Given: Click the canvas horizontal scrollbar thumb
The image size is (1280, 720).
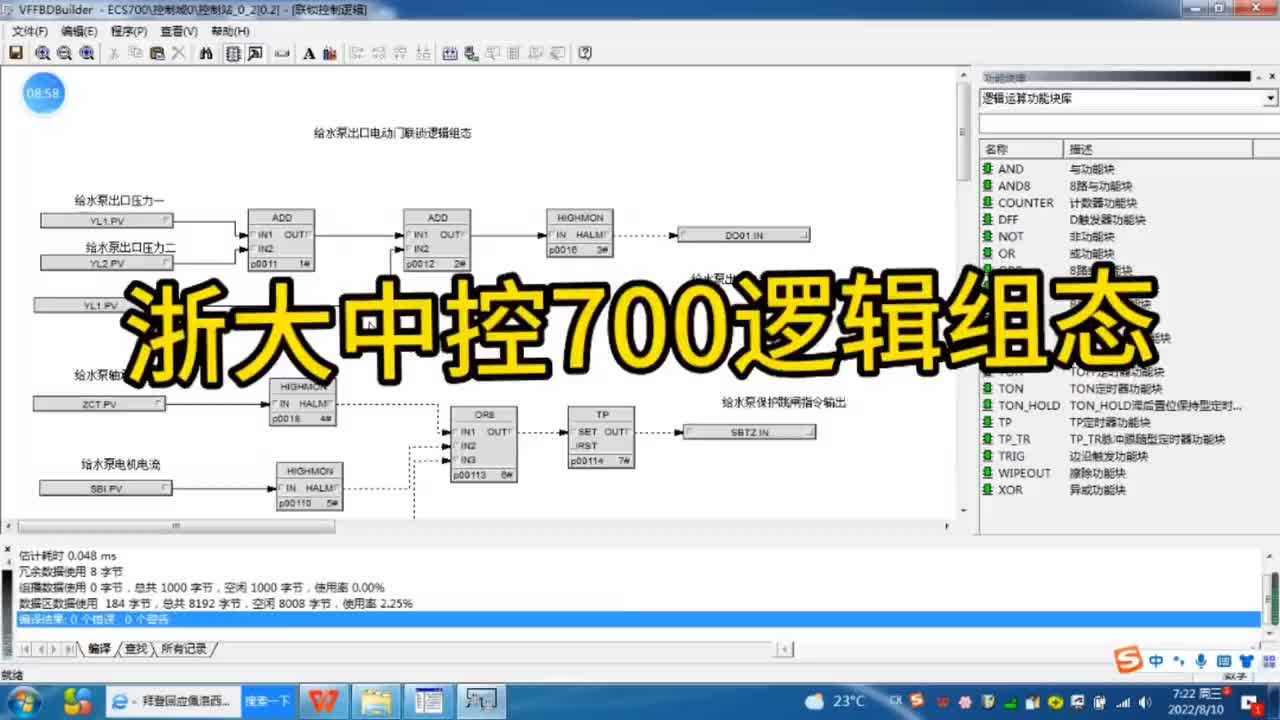Looking at the screenshot, I should (176, 526).
